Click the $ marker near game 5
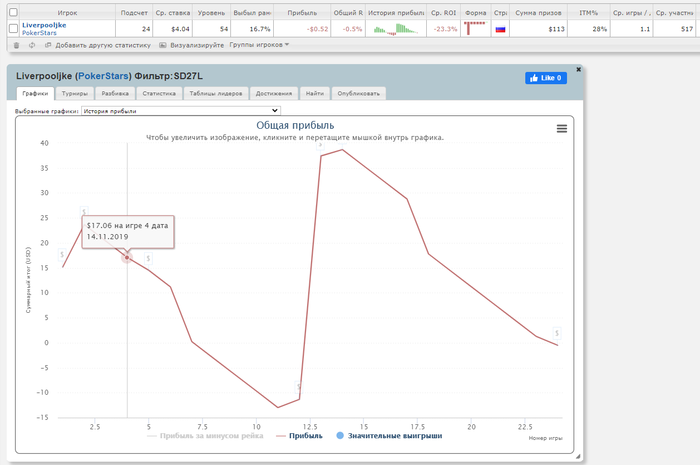The width and height of the screenshot is (700, 465). (x=148, y=258)
